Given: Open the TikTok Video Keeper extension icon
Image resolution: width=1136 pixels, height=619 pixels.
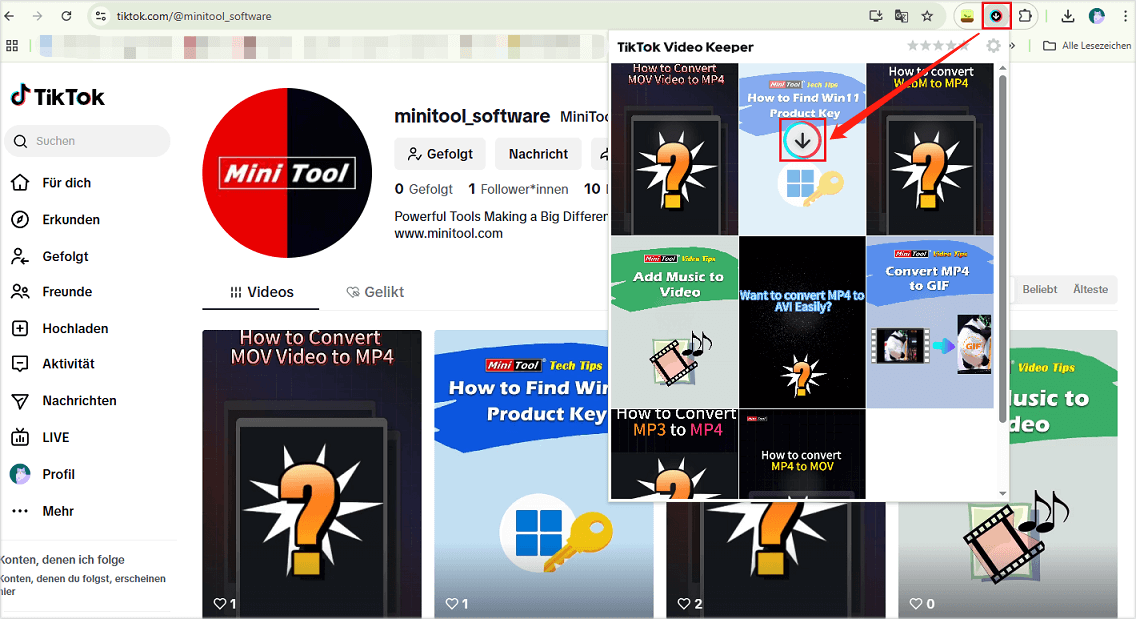Looking at the screenshot, I should click(996, 16).
